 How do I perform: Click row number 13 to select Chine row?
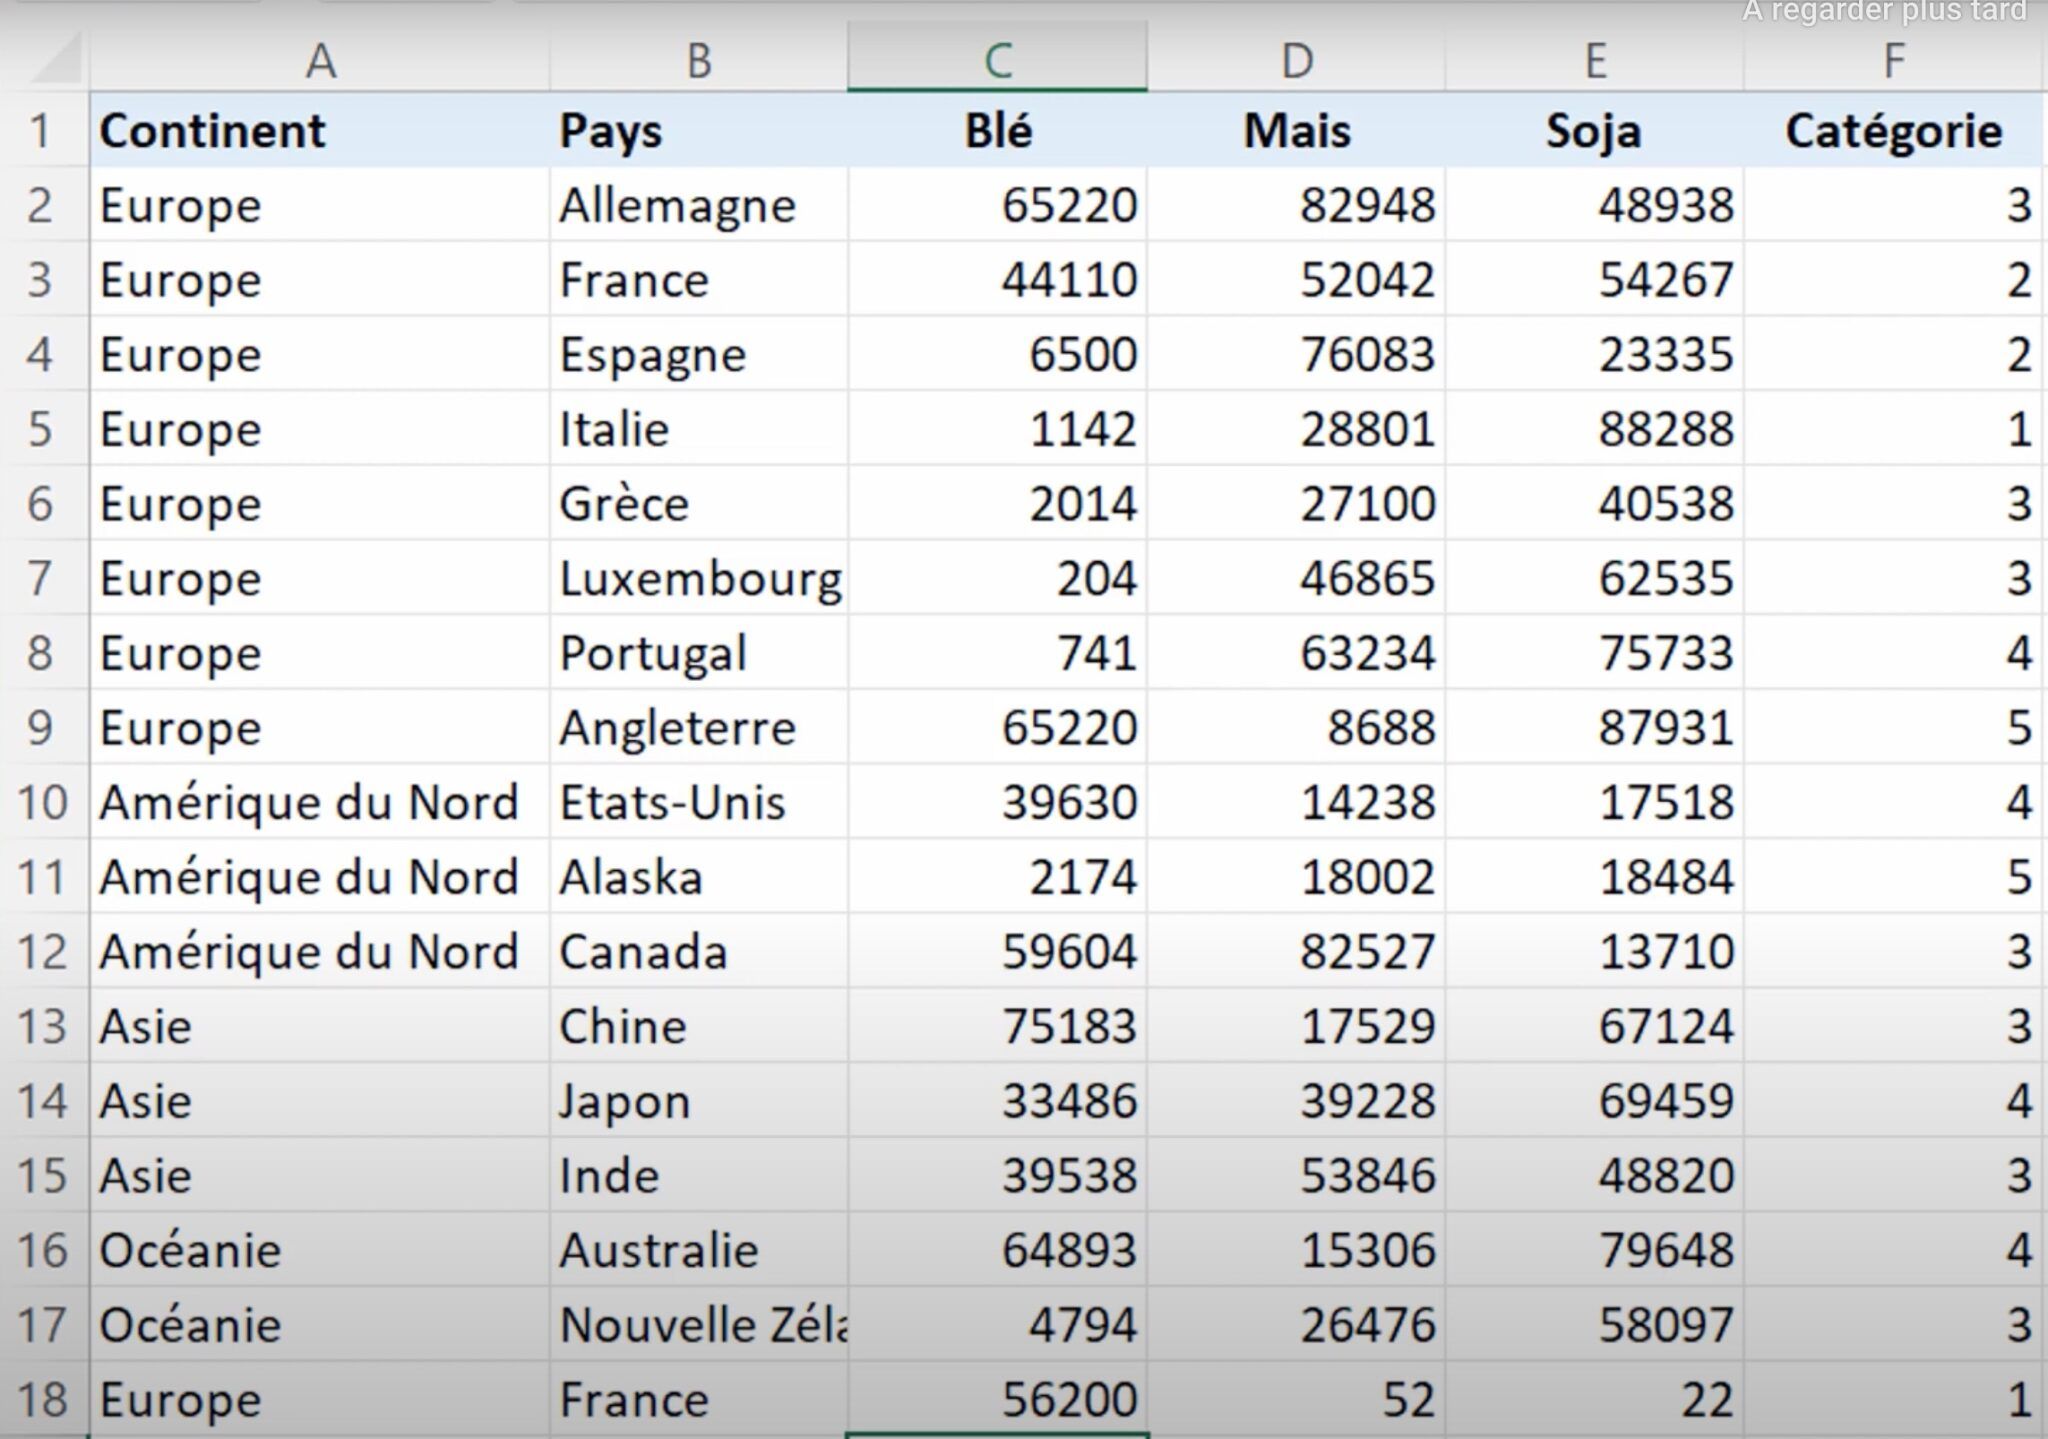(42, 1025)
